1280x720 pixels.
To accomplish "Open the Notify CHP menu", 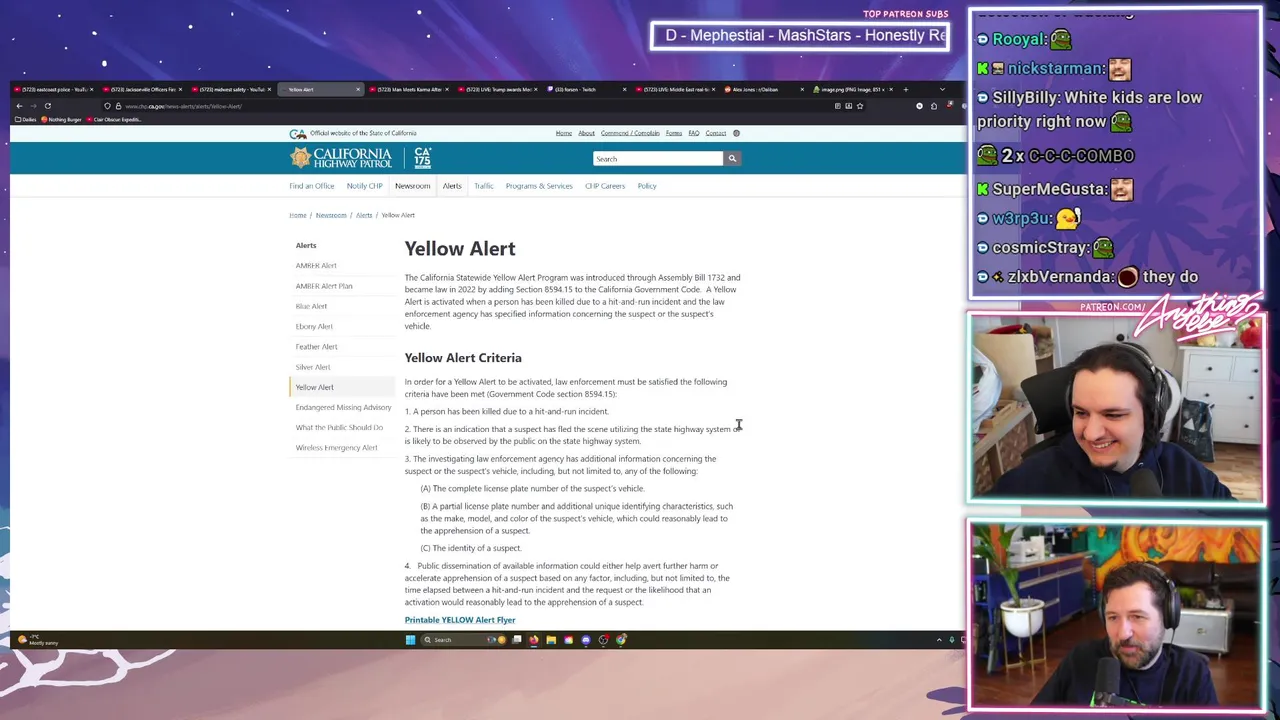I will (x=365, y=186).
